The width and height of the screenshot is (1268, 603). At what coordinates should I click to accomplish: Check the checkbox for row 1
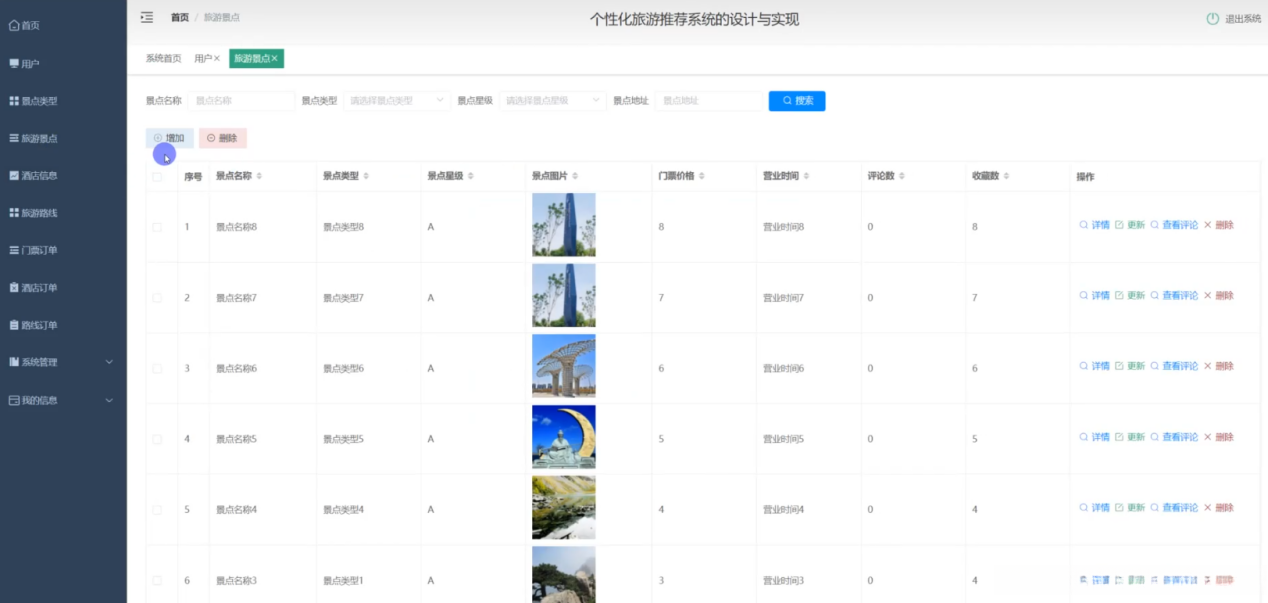pos(157,227)
